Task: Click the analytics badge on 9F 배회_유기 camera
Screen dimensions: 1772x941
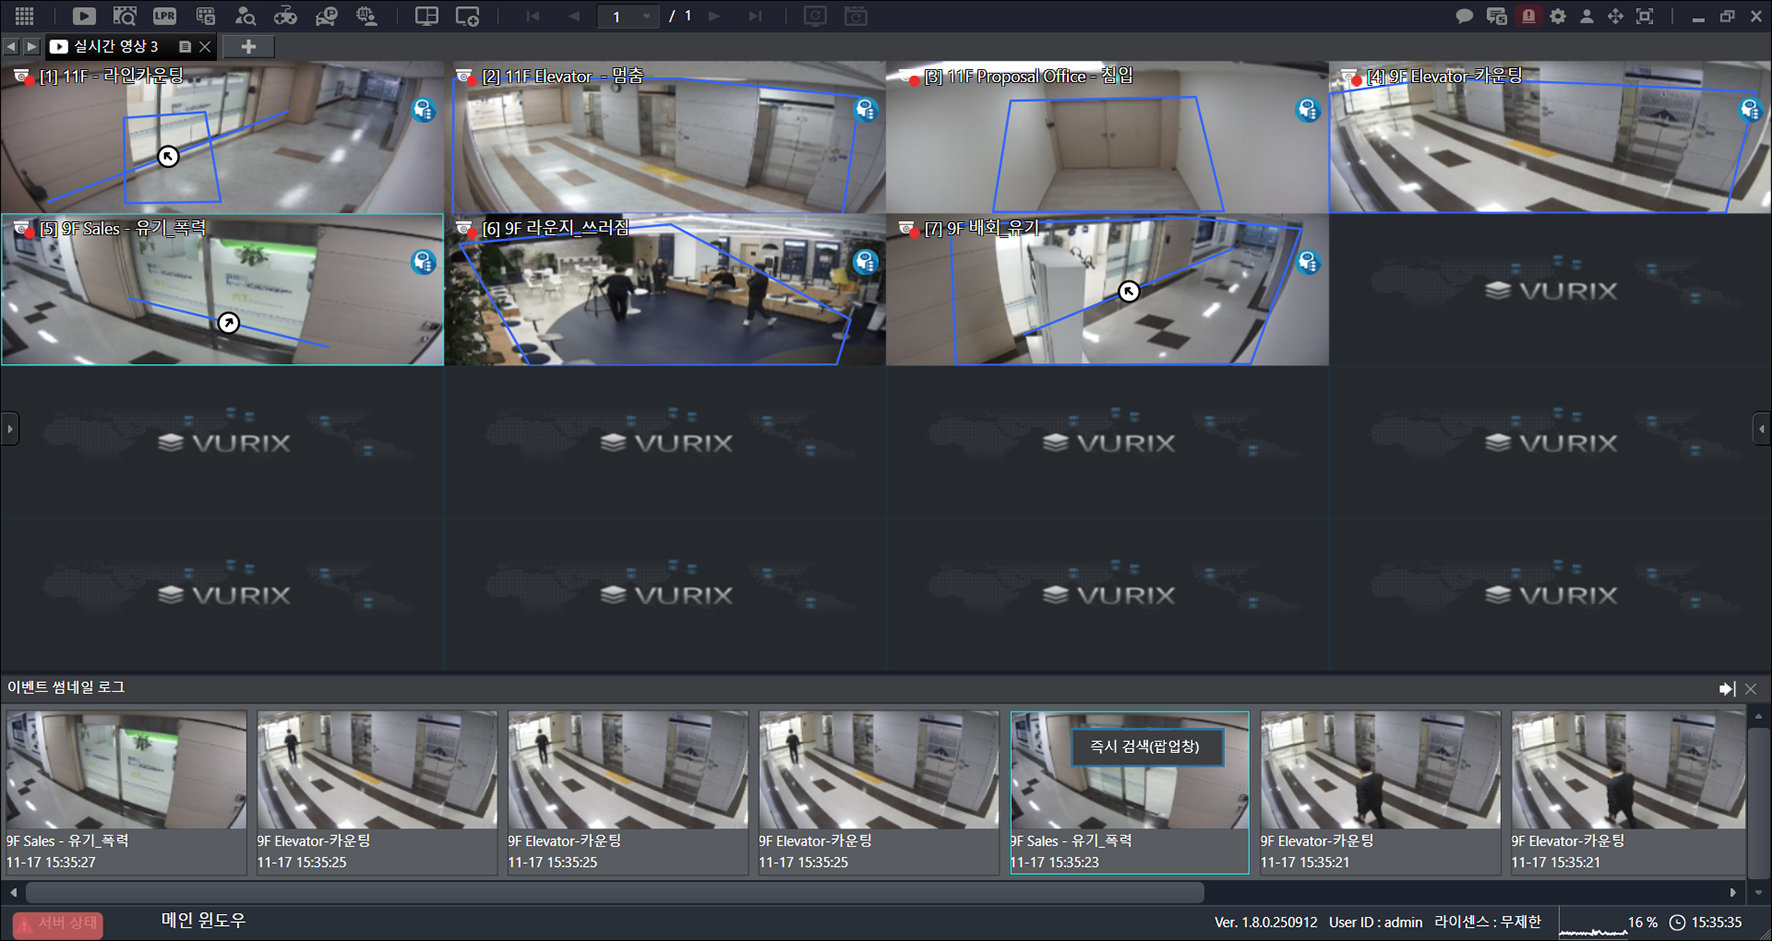Action: [1308, 262]
